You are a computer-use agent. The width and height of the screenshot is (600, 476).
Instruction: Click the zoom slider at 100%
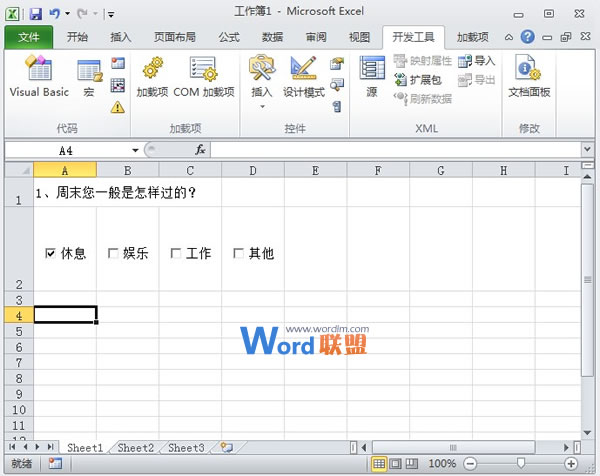pyautogui.click(x=521, y=464)
